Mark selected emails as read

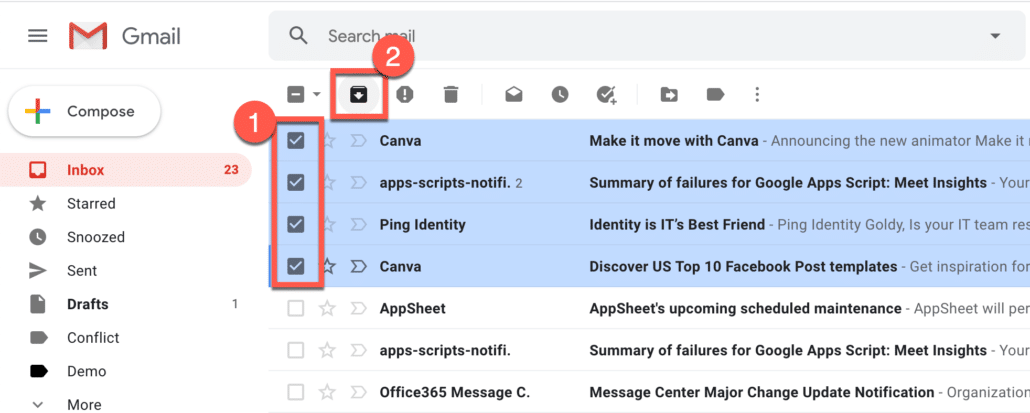tap(514, 95)
